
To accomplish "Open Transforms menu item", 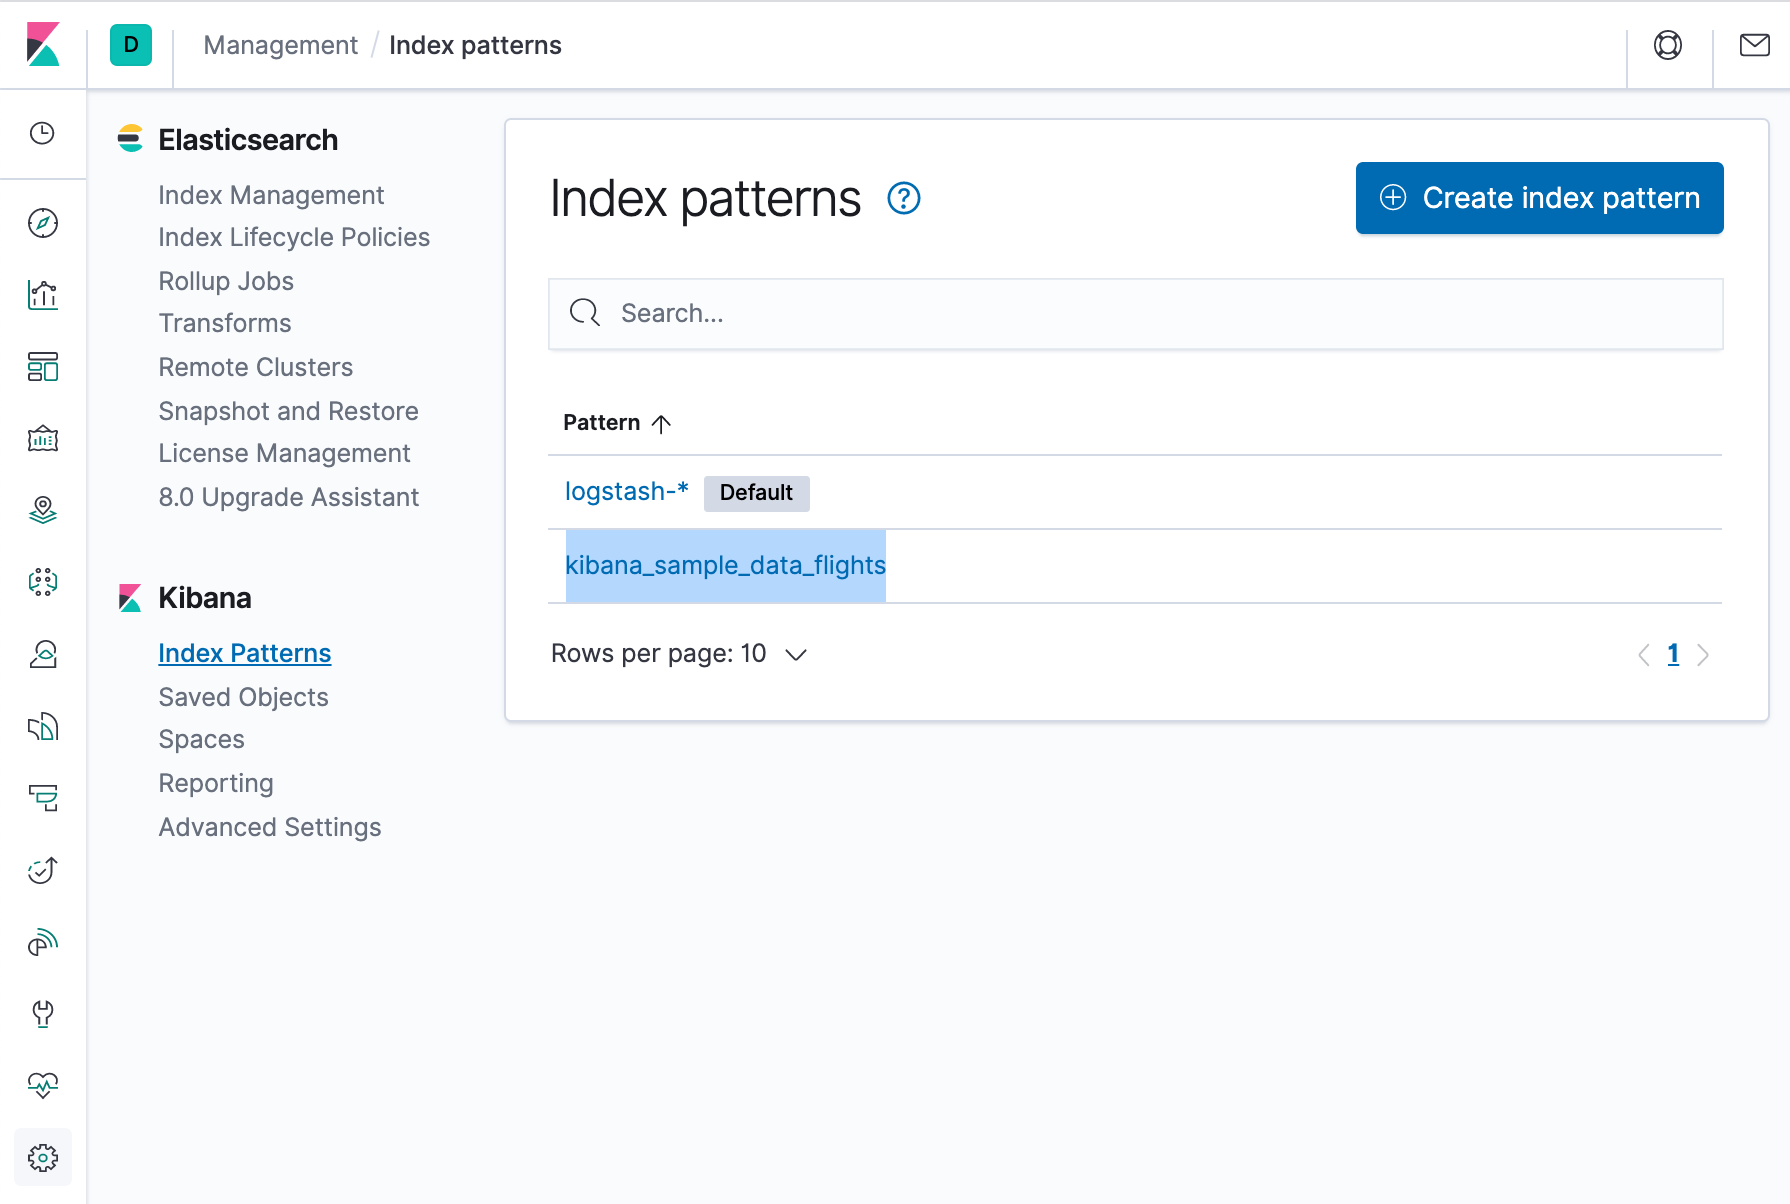I will [x=225, y=323].
